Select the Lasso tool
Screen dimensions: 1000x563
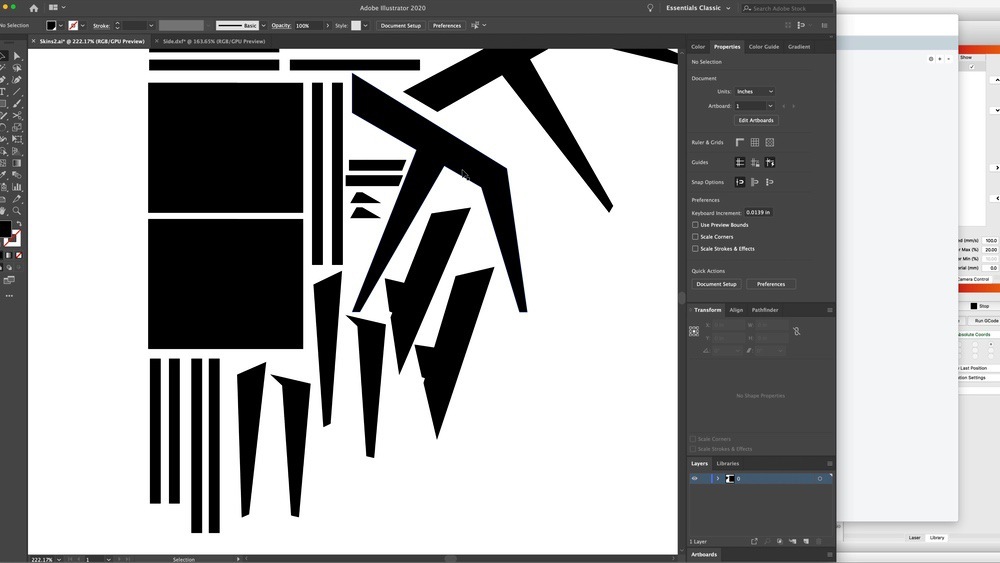[x=17, y=68]
